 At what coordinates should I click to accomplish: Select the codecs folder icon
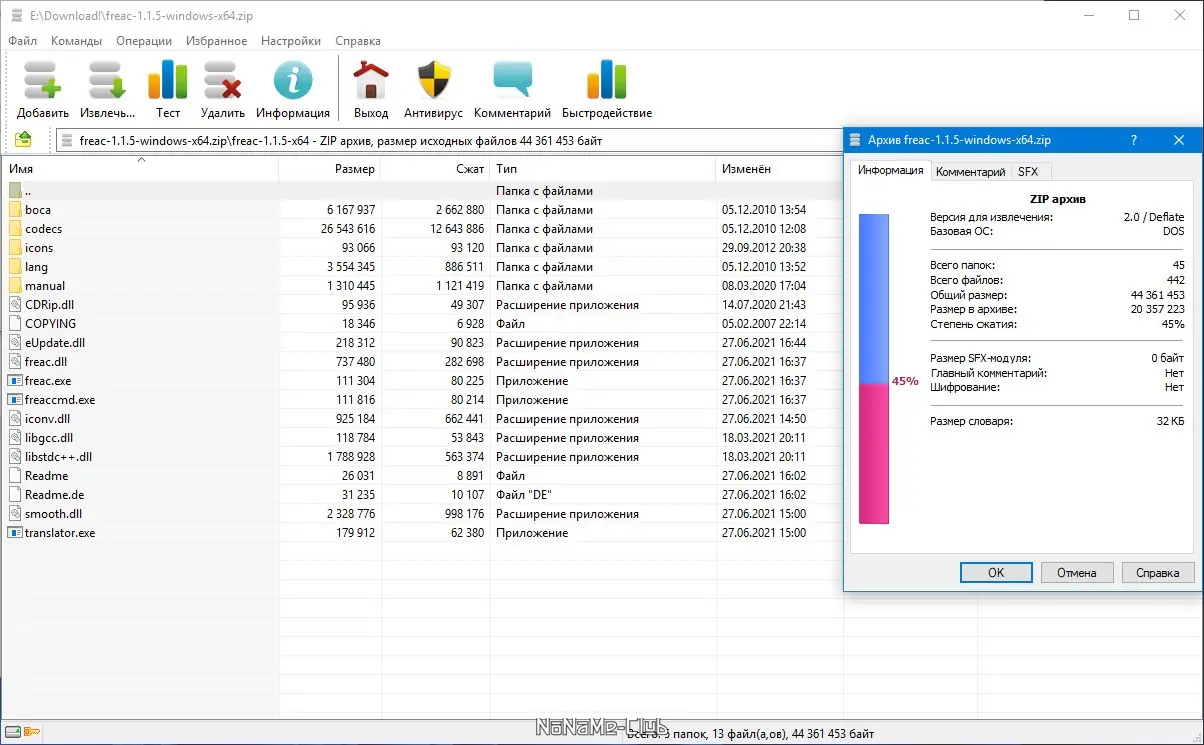pos(15,228)
